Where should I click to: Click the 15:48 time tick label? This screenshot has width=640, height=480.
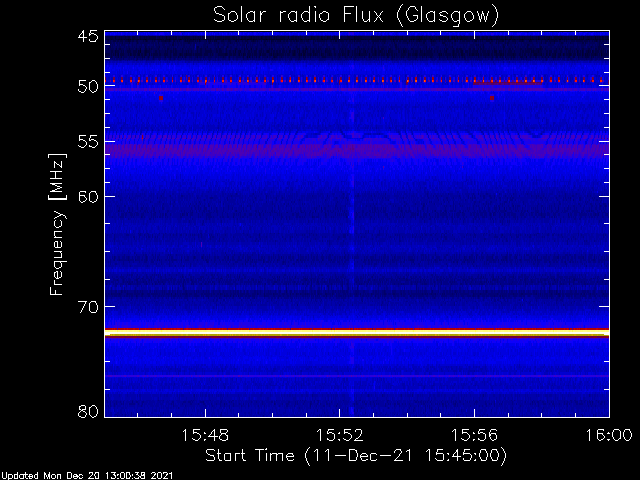click(x=205, y=435)
